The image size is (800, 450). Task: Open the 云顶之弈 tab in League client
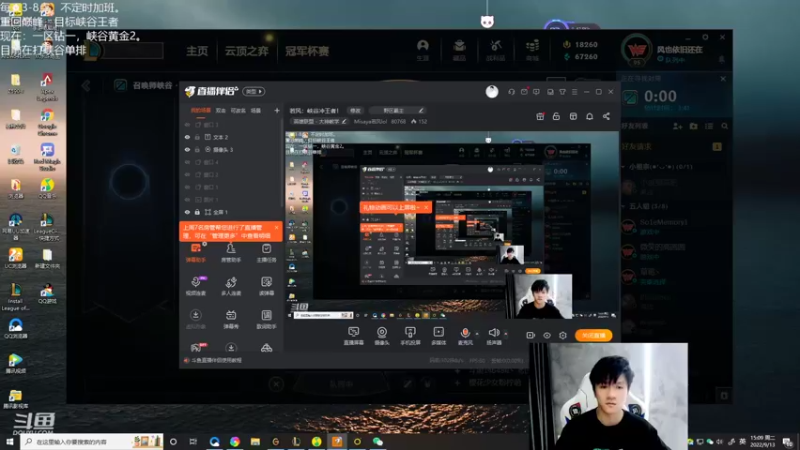tap(246, 51)
